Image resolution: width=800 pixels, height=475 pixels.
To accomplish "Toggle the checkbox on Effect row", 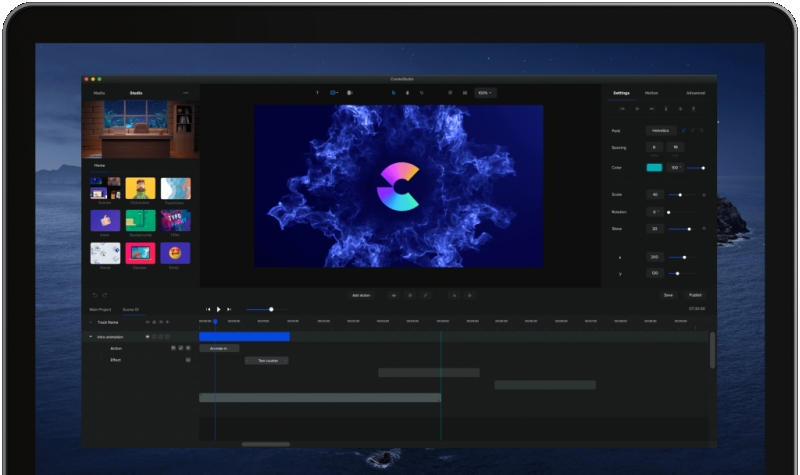I will pyautogui.click(x=187, y=359).
